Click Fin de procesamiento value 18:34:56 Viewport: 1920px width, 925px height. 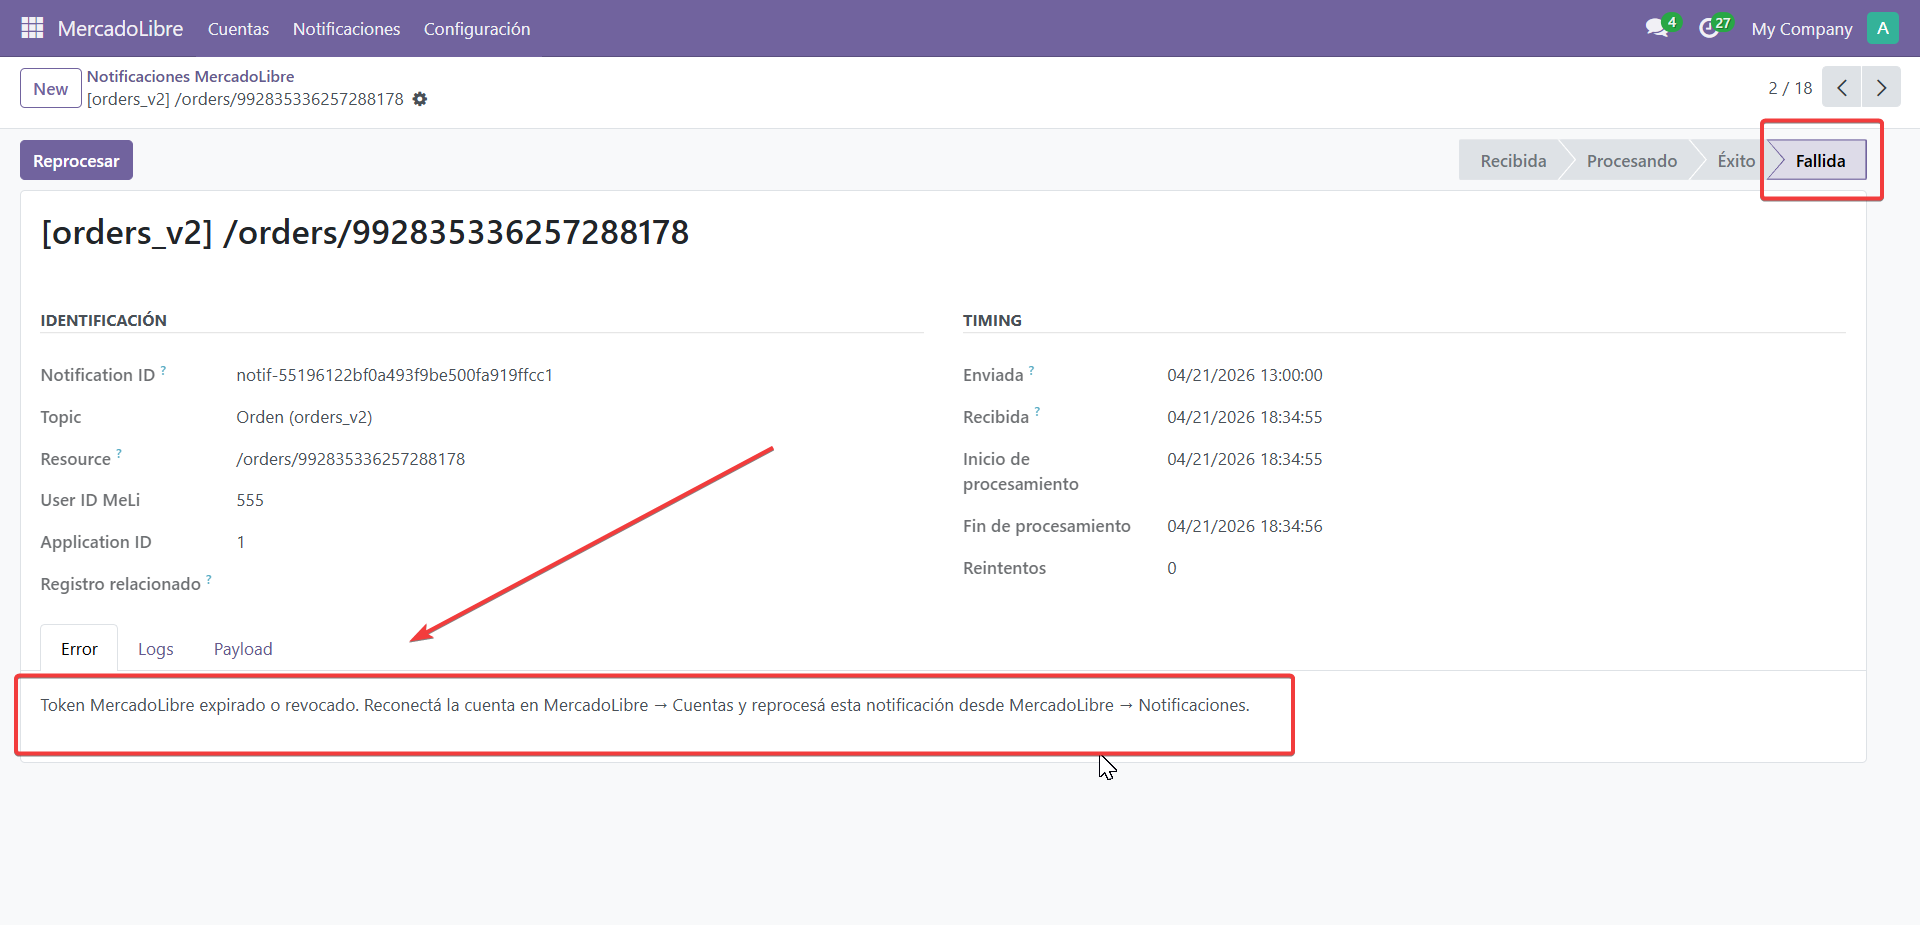[1244, 526]
